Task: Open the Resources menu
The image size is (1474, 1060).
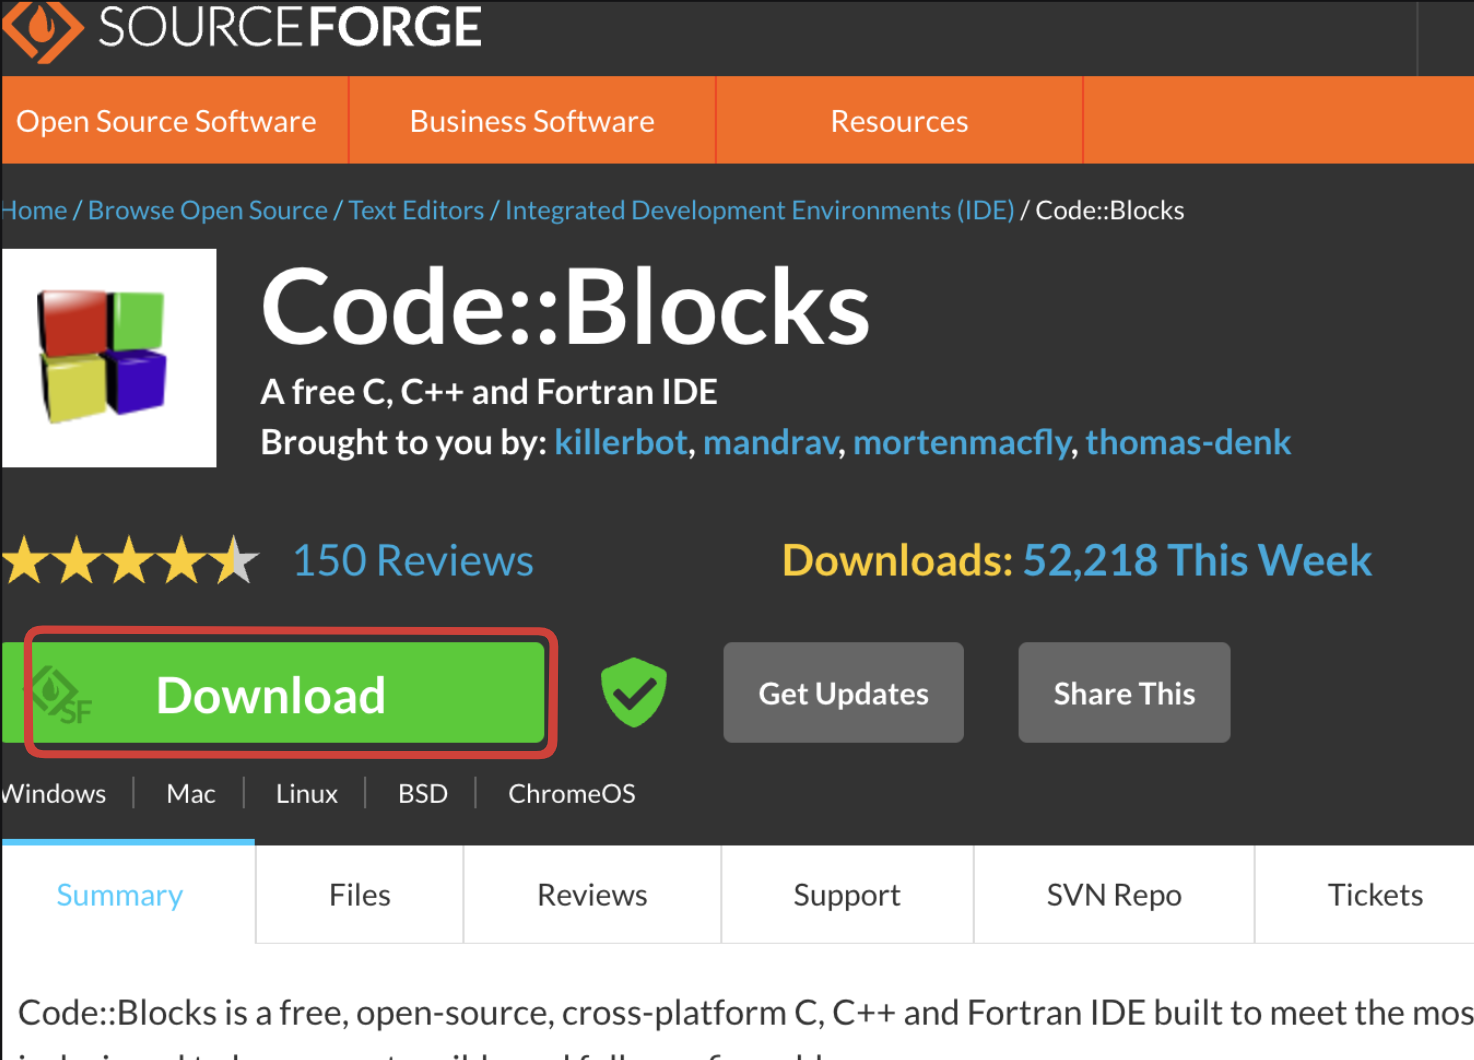Action: point(899,121)
